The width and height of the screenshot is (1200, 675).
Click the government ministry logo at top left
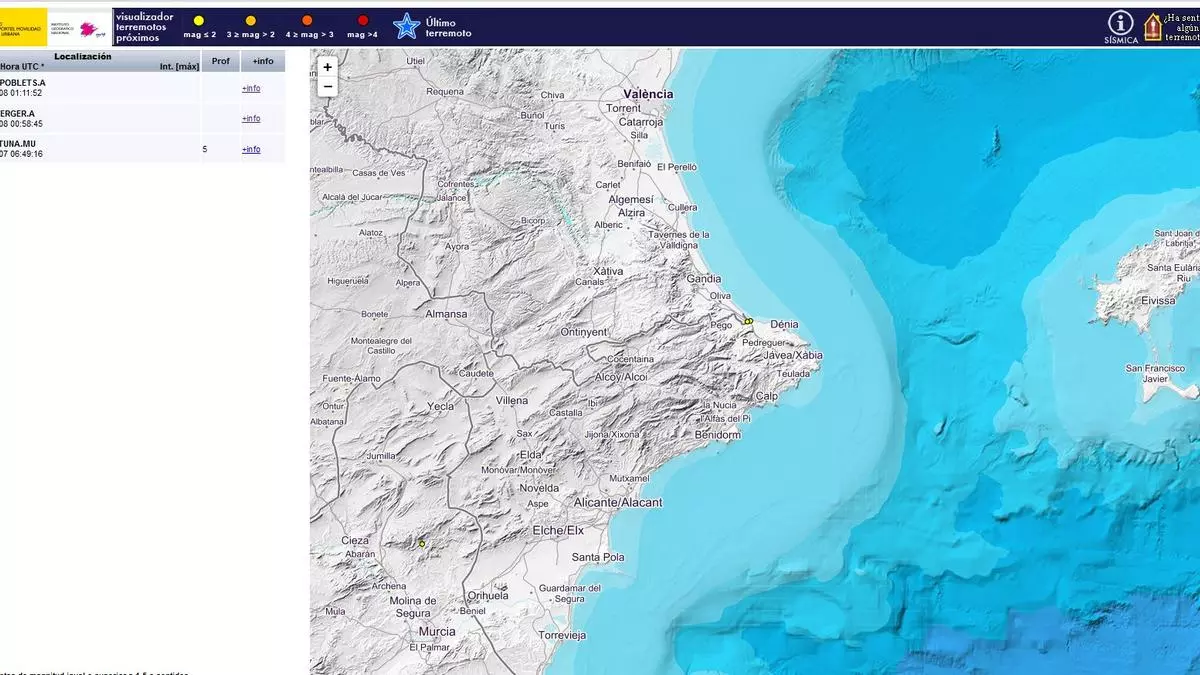tap(24, 27)
